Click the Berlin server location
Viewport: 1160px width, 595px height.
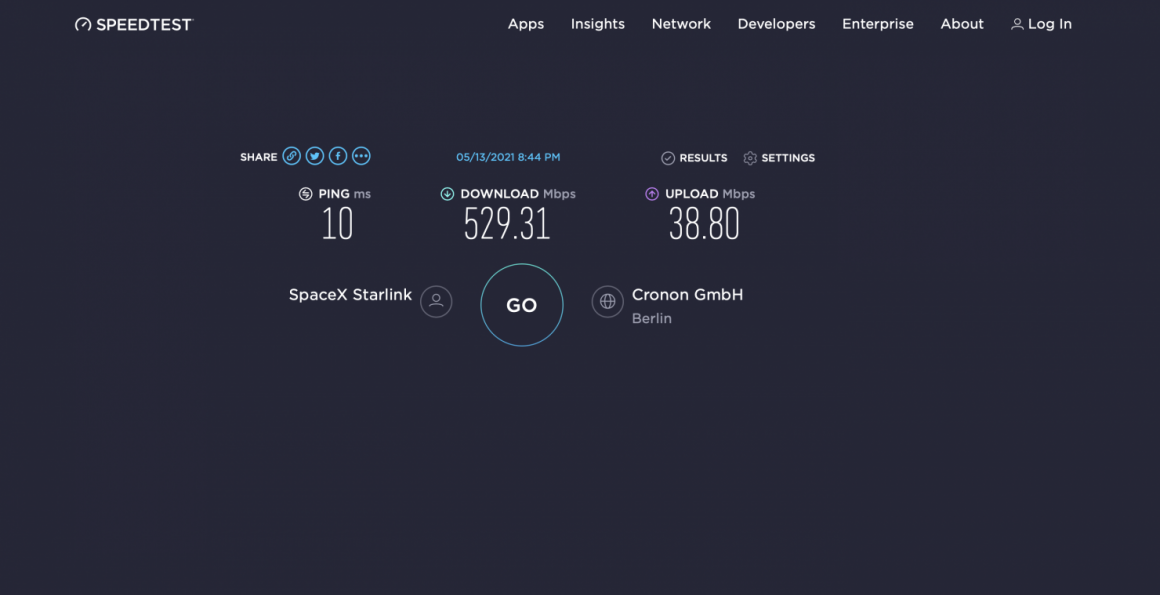652,319
